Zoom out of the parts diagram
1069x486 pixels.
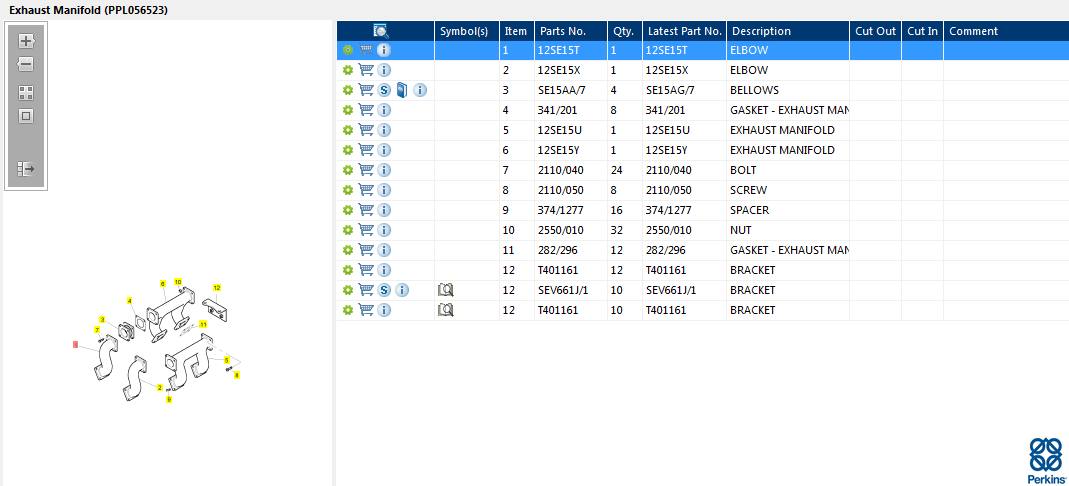click(x=26, y=65)
